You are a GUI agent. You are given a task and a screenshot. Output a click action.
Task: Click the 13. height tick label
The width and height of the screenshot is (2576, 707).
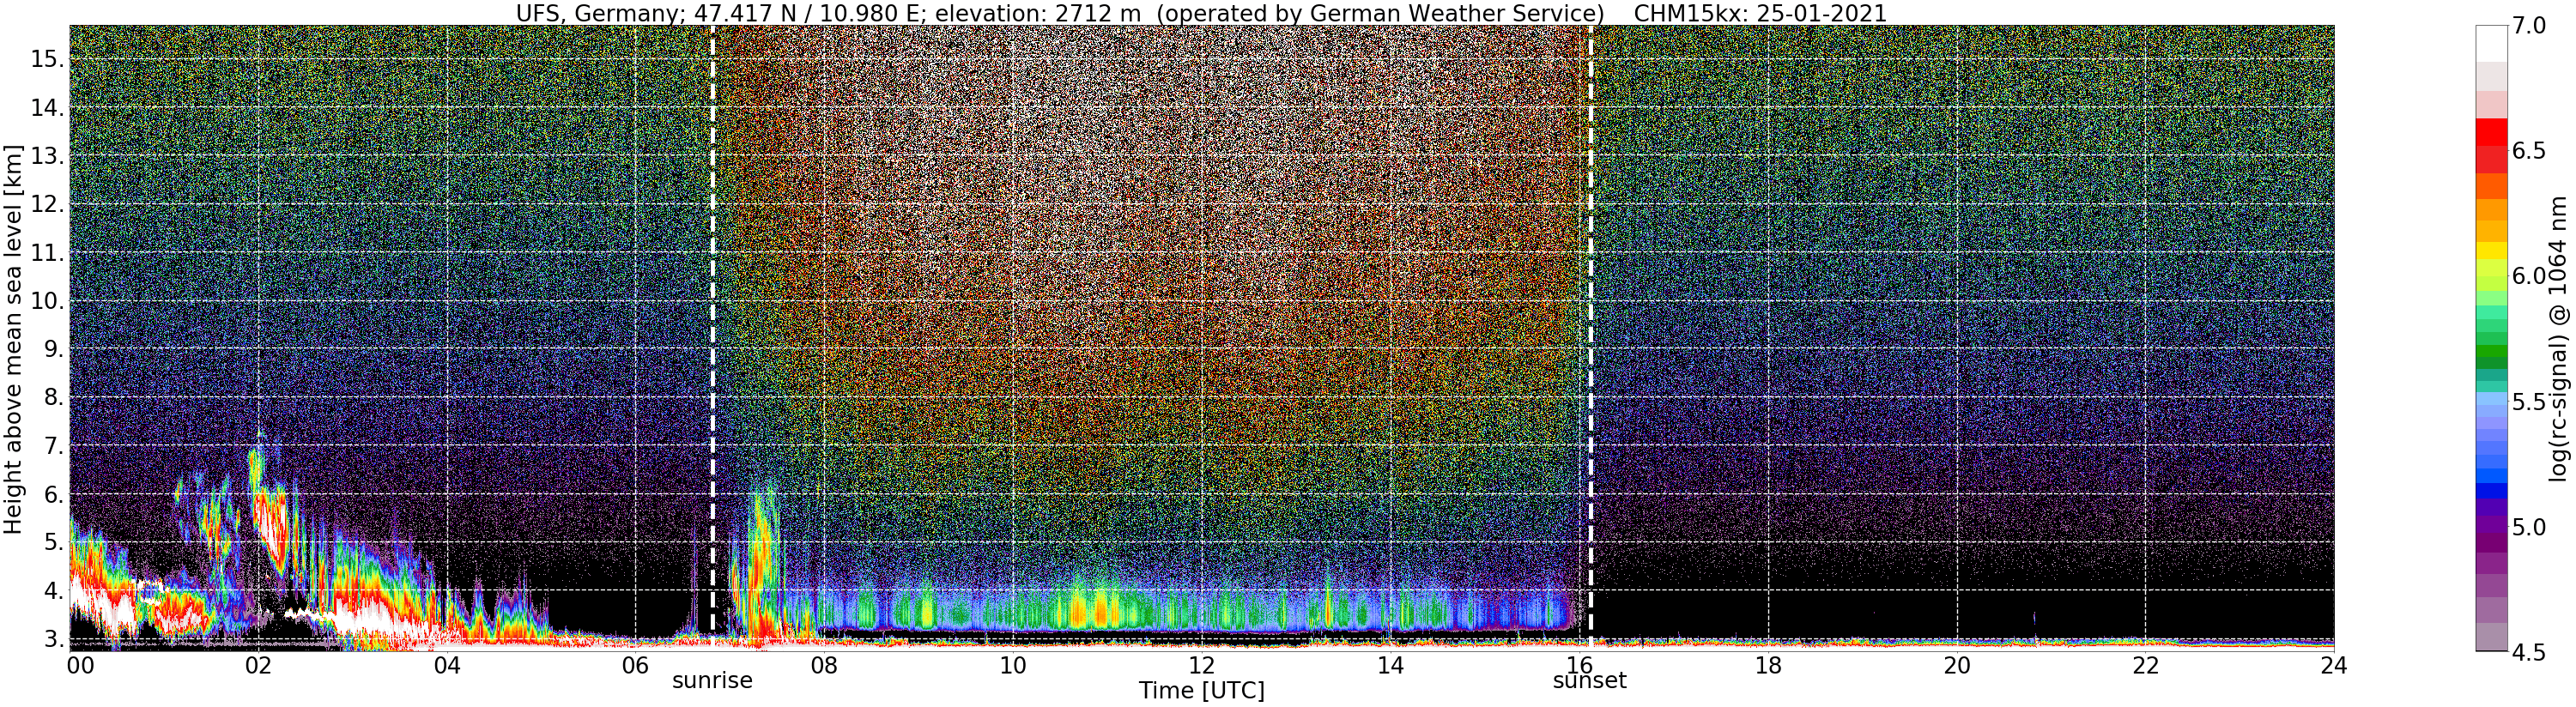click(x=47, y=156)
